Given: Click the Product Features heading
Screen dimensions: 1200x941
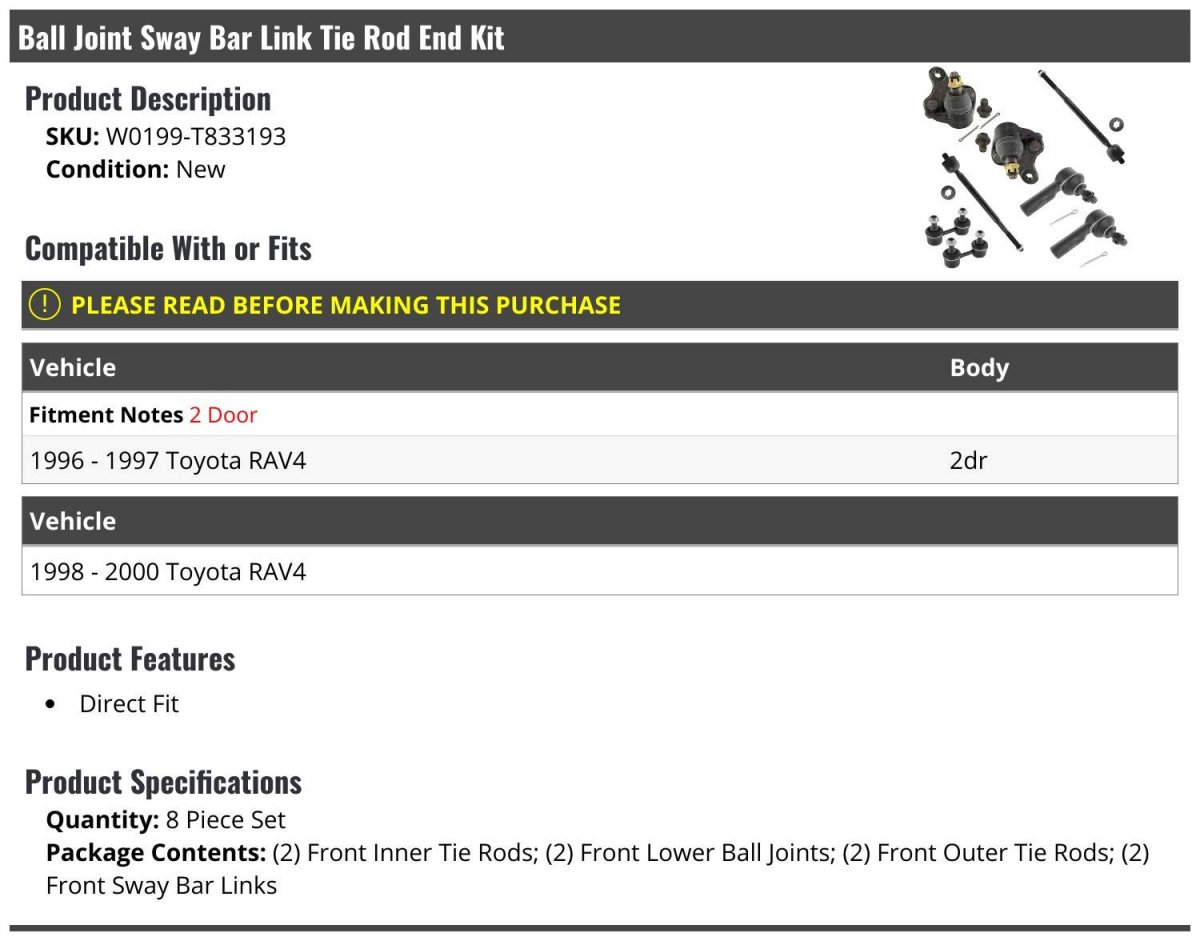Looking at the screenshot, I should (130, 659).
